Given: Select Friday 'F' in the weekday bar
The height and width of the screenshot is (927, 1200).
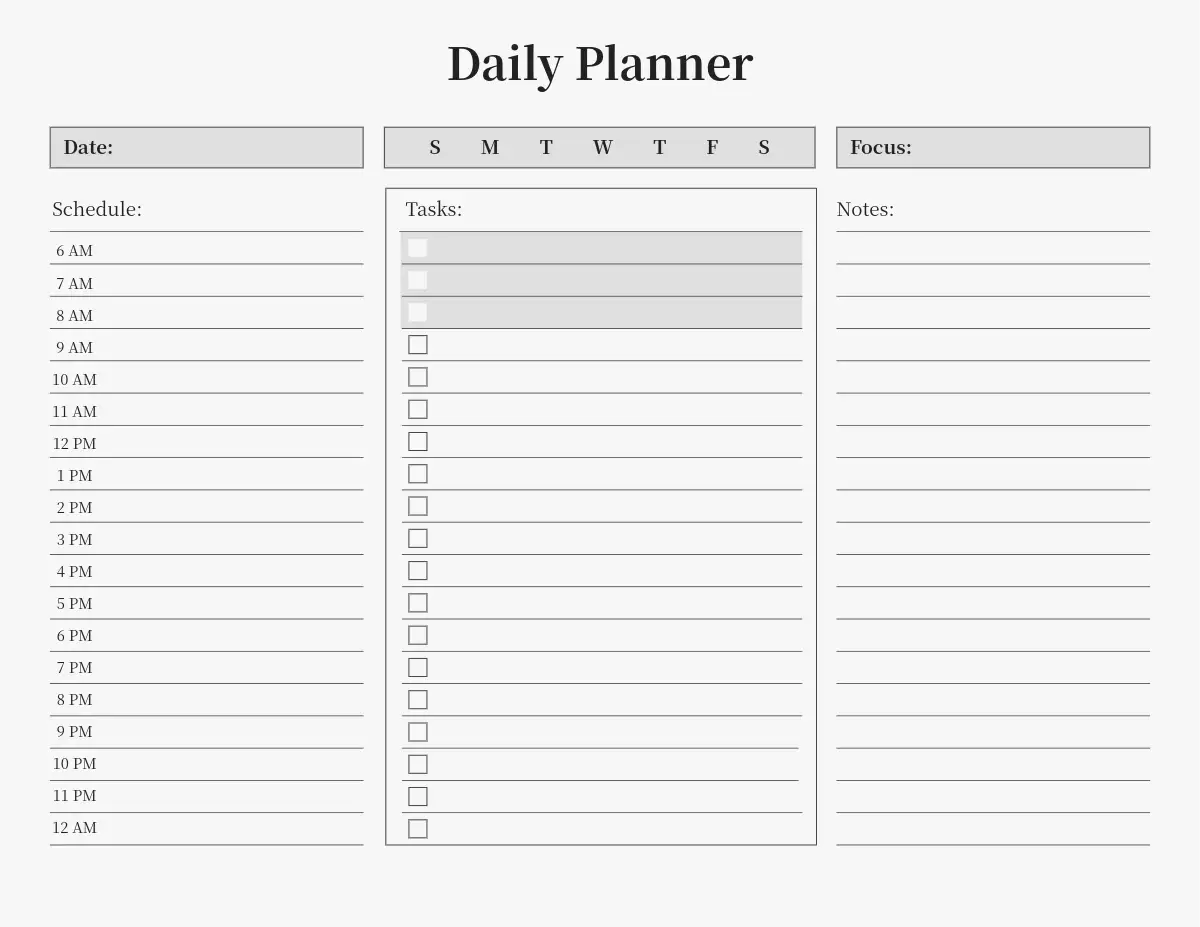Looking at the screenshot, I should tap(712, 147).
